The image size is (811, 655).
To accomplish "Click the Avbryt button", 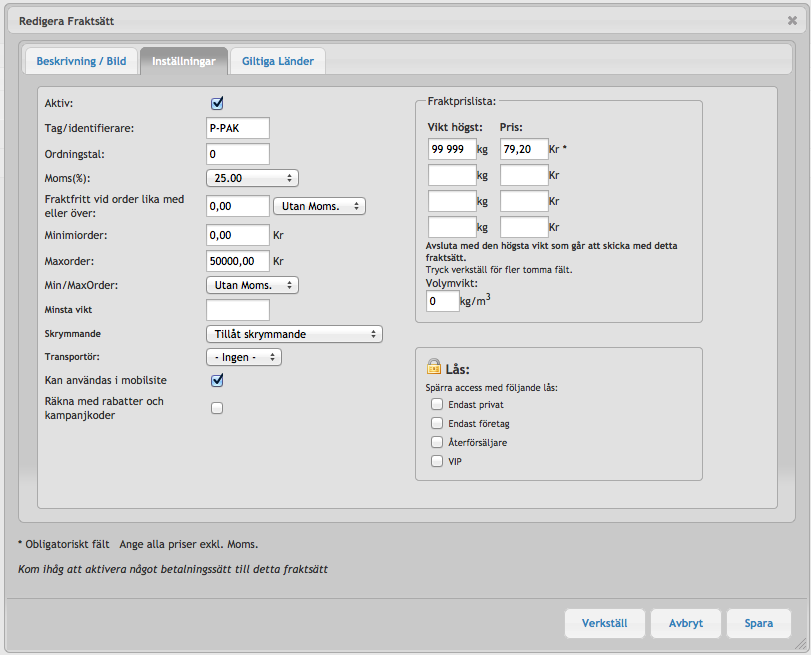I will tap(686, 623).
